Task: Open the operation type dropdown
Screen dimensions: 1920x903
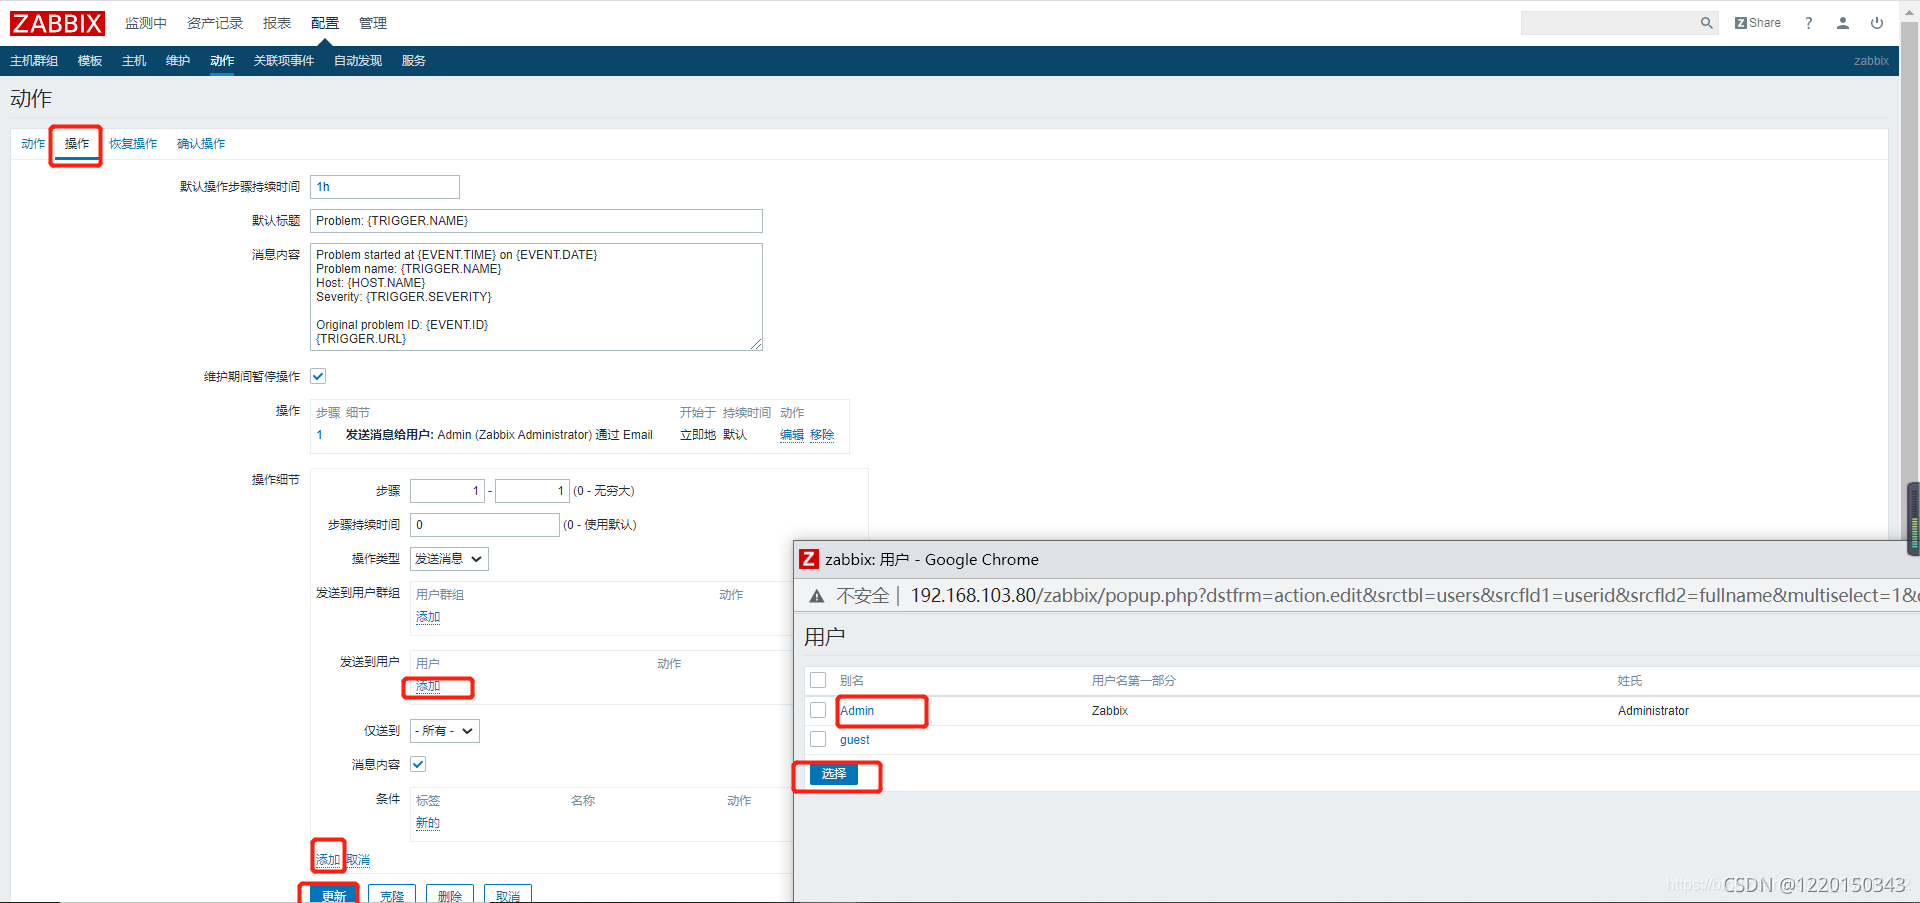Action: [449, 559]
